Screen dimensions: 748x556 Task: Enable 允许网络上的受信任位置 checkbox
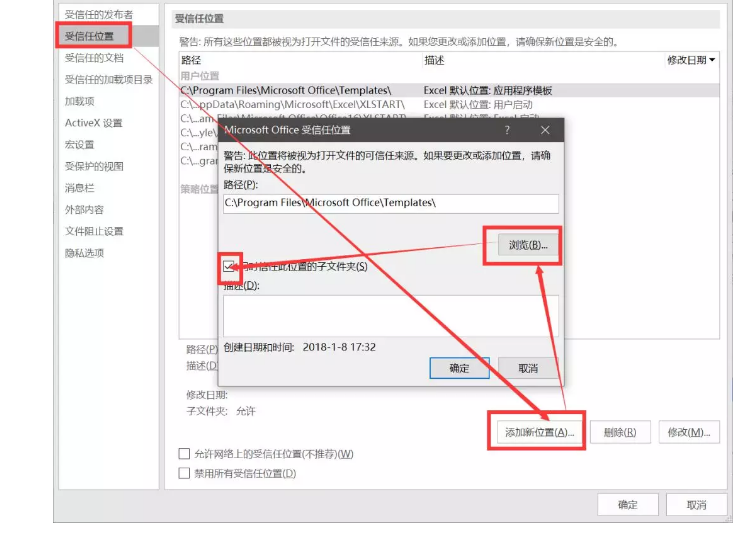coord(184,453)
